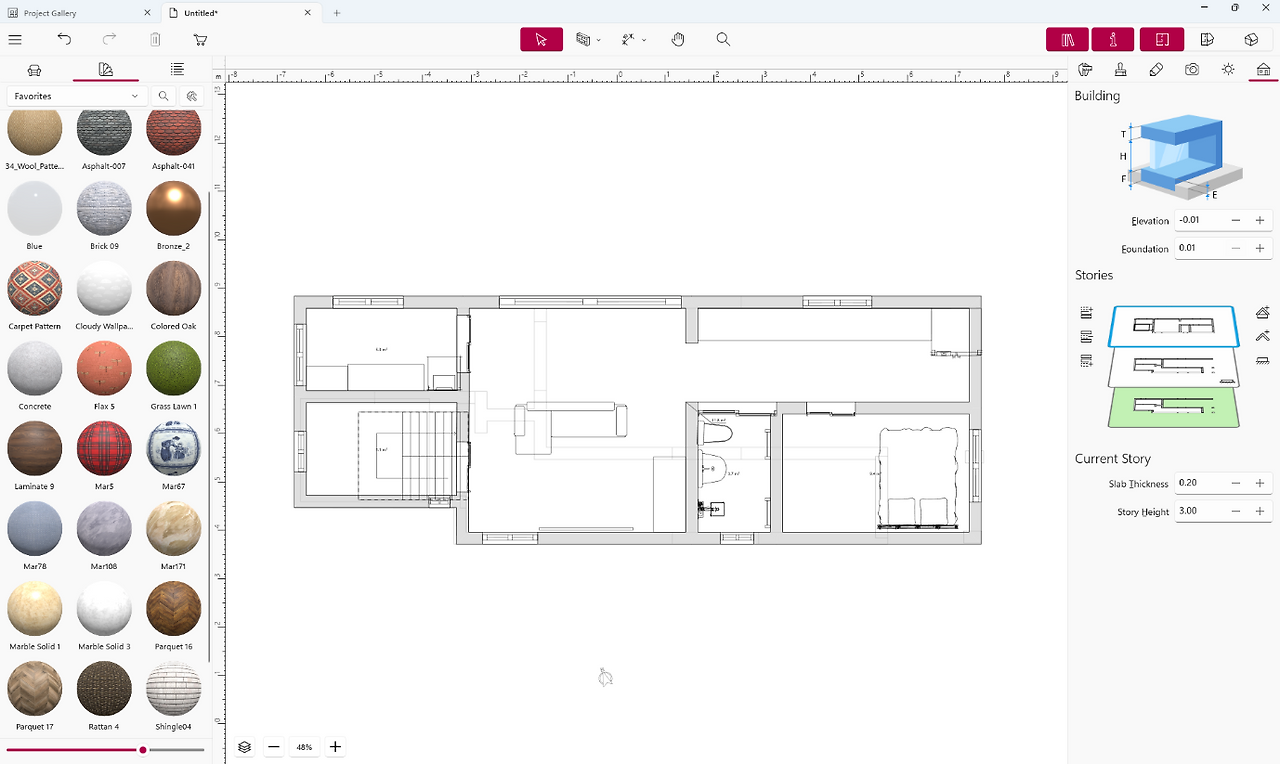Activate the Select arrow tool
The width and height of the screenshot is (1280, 764).
(x=541, y=39)
